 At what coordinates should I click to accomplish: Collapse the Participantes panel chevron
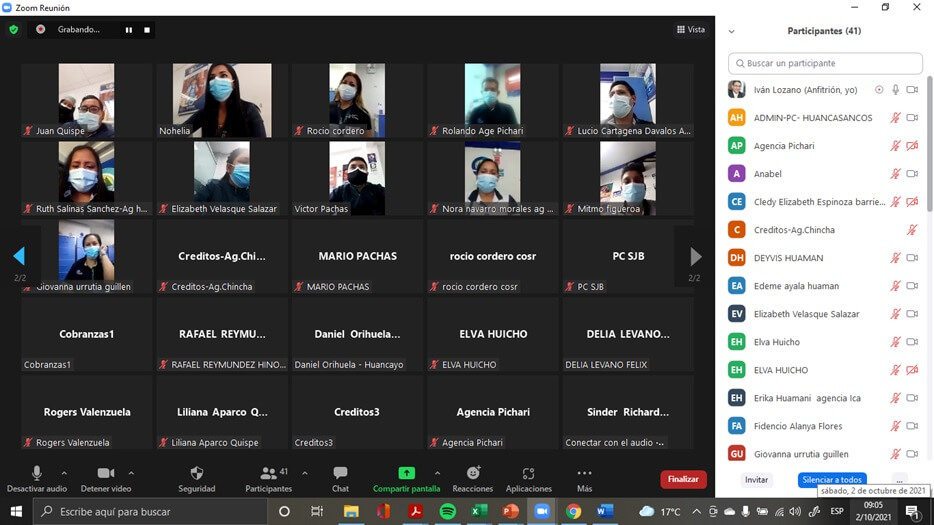pos(731,32)
